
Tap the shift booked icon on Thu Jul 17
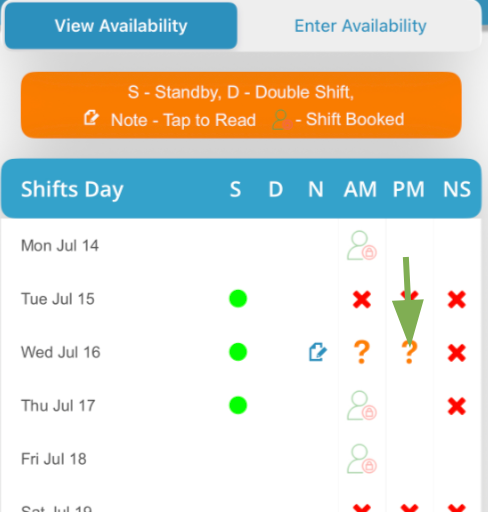pos(362,405)
